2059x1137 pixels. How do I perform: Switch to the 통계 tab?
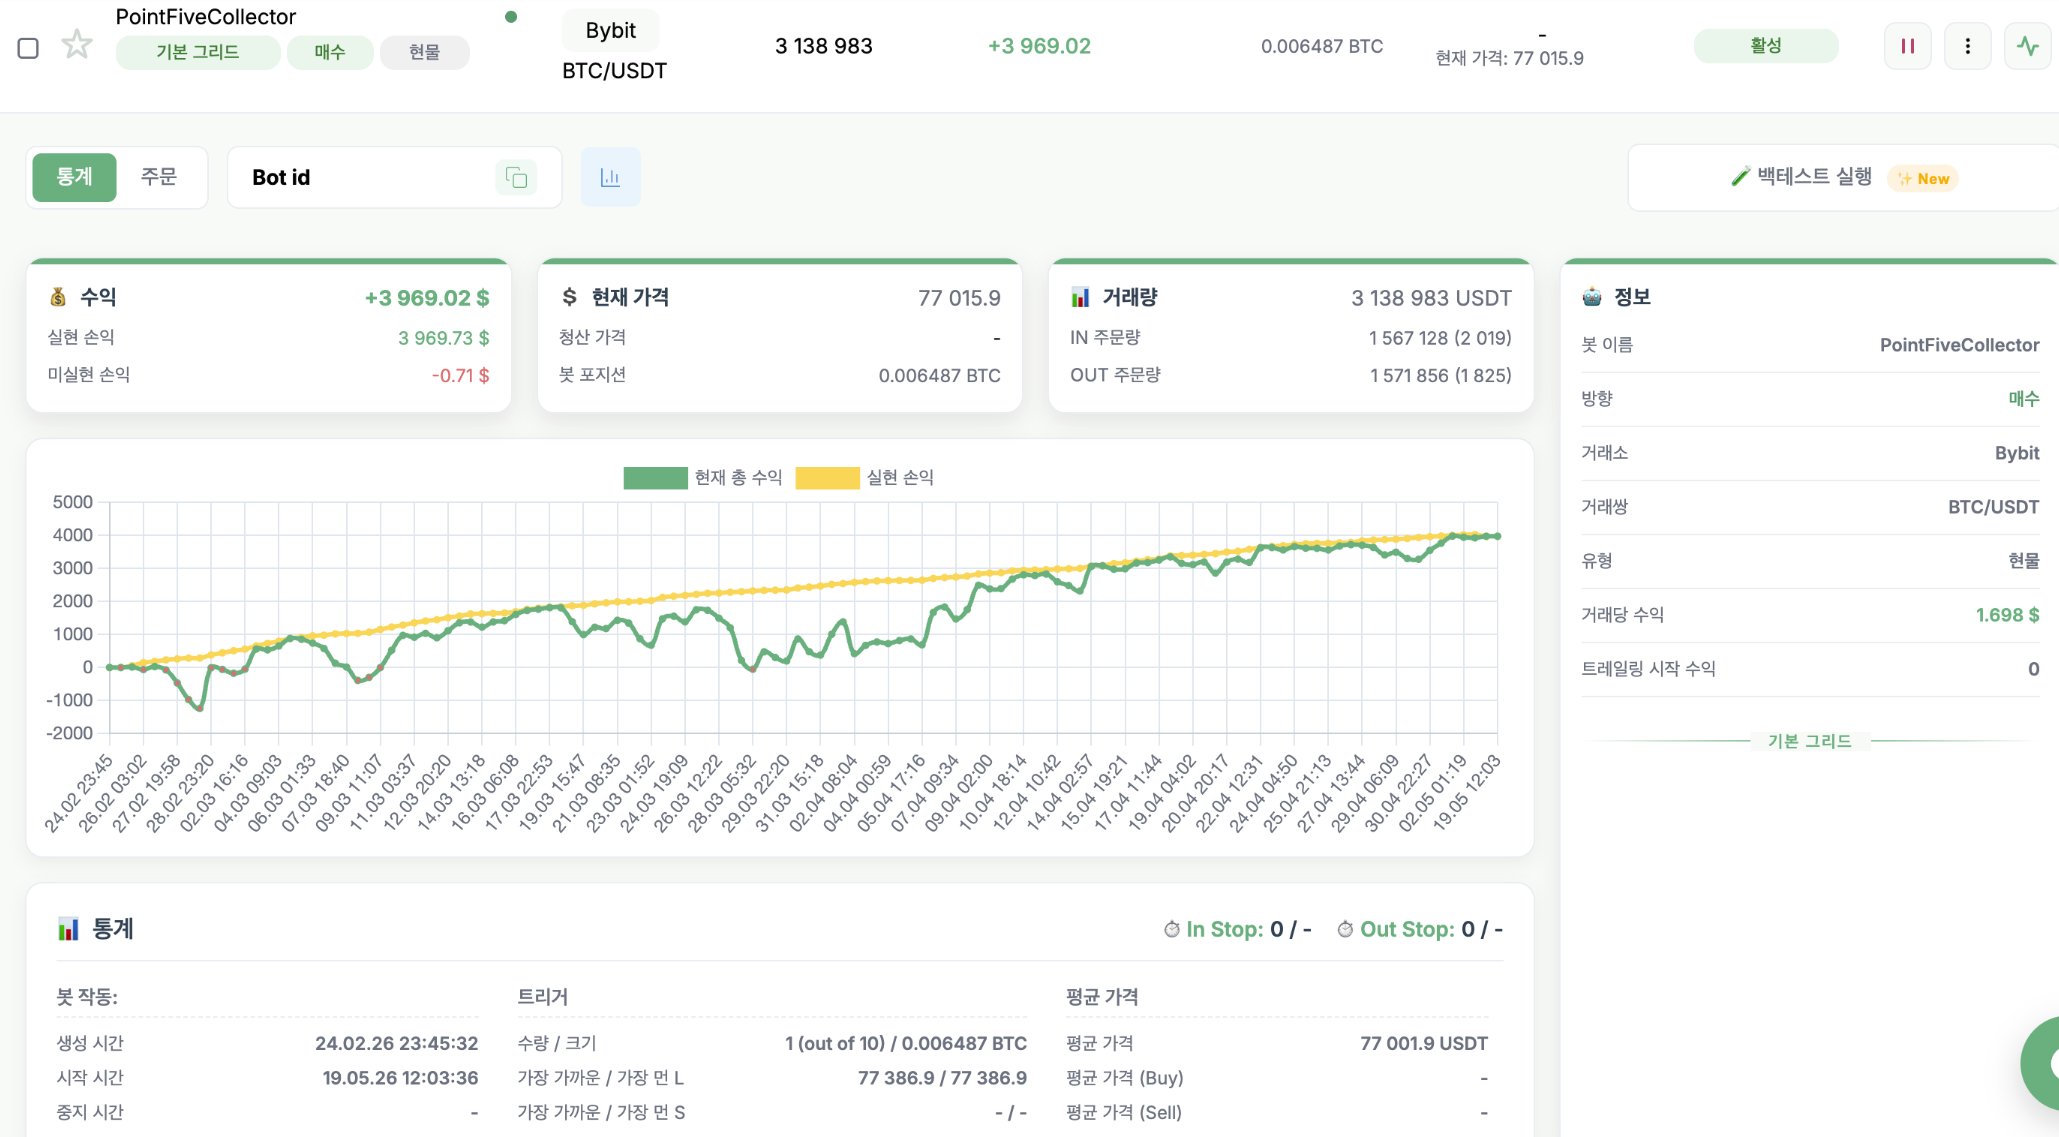click(x=74, y=177)
